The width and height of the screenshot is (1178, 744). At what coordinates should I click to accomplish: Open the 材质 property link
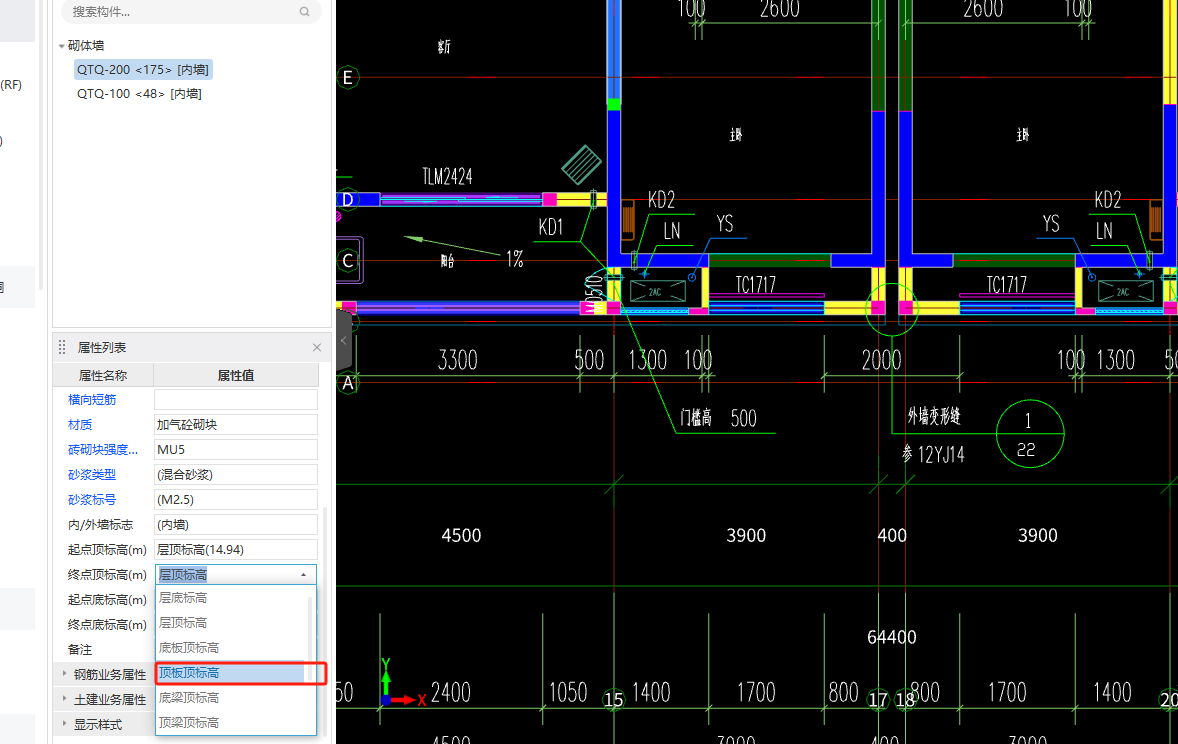tap(80, 425)
